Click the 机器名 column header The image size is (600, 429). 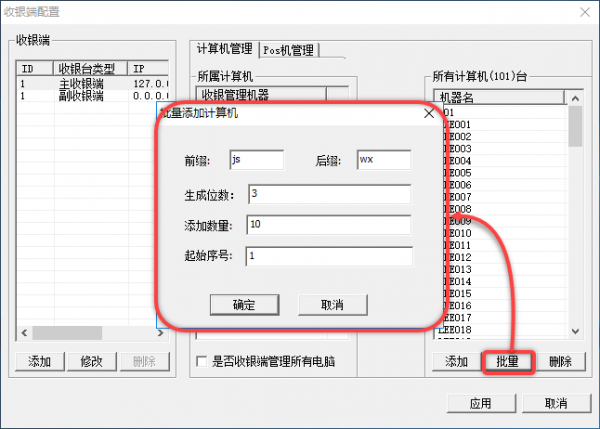pos(499,97)
